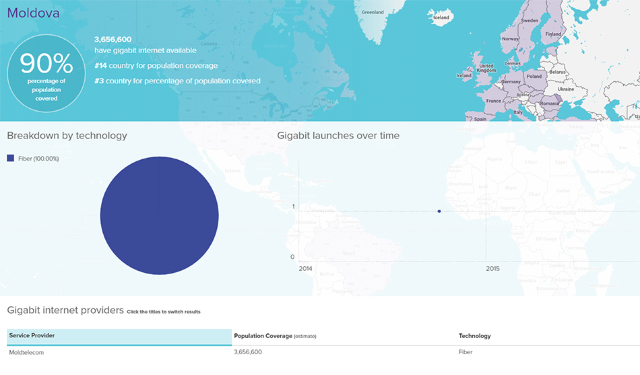640x375 pixels.
Task: Select Germany on the map
Action: [x=510, y=81]
